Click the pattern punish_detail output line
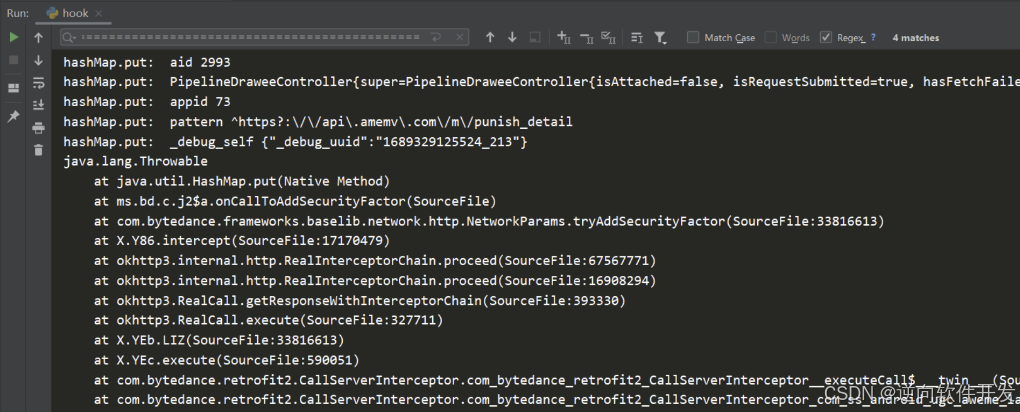Viewport: 1020px width, 412px height. 317,122
